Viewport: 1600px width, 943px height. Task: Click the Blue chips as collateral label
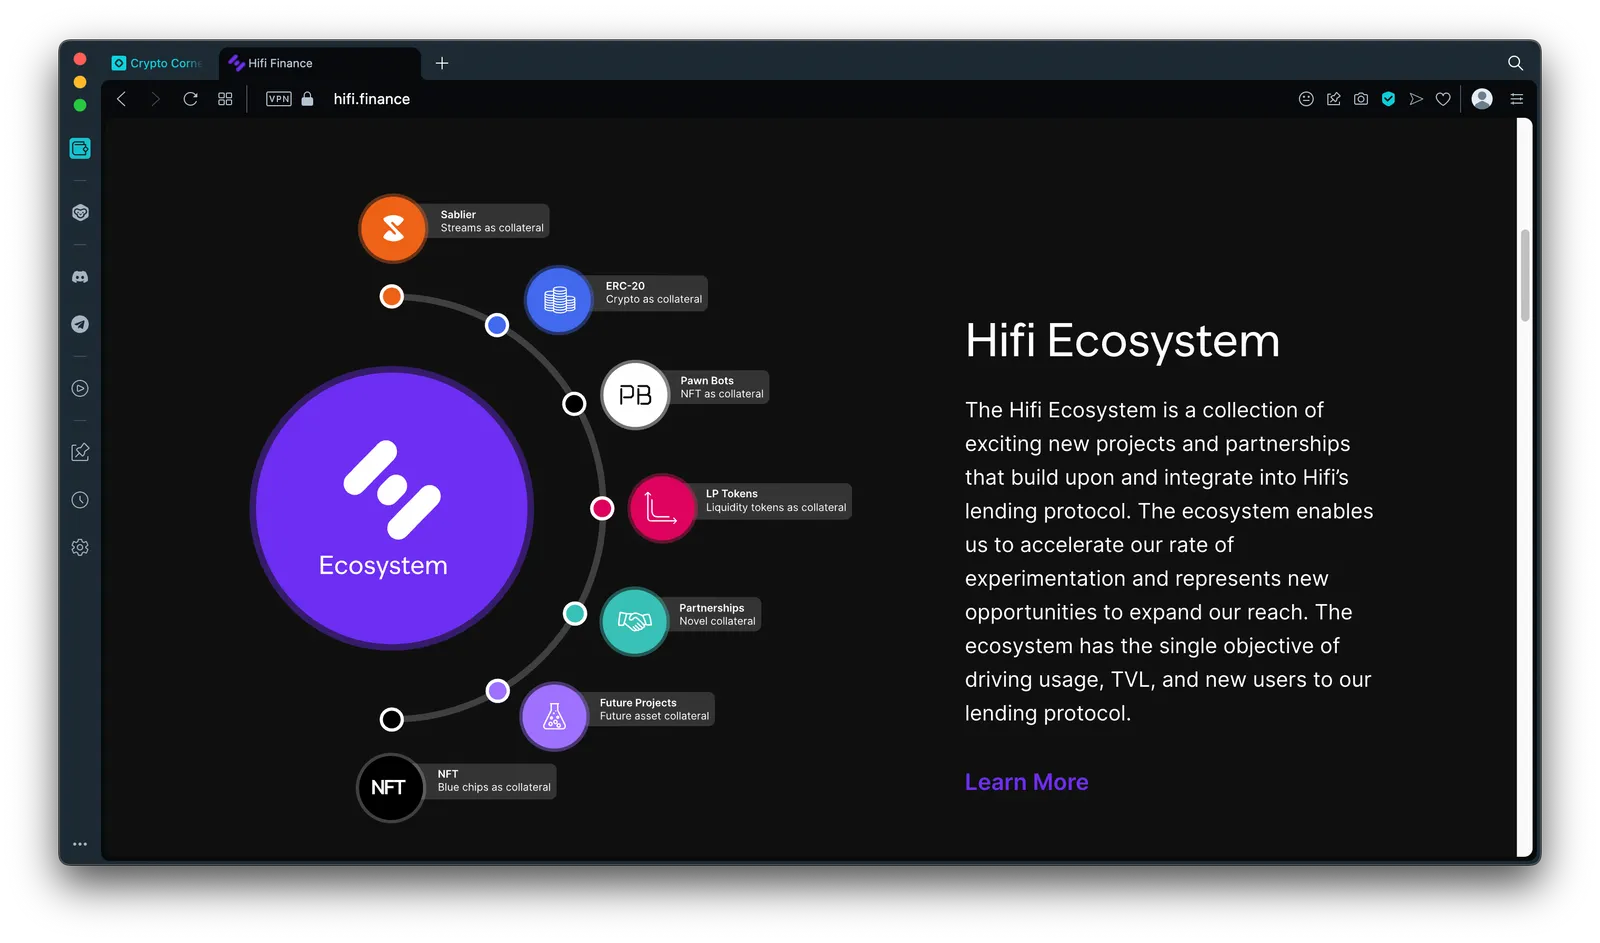pyautogui.click(x=493, y=780)
